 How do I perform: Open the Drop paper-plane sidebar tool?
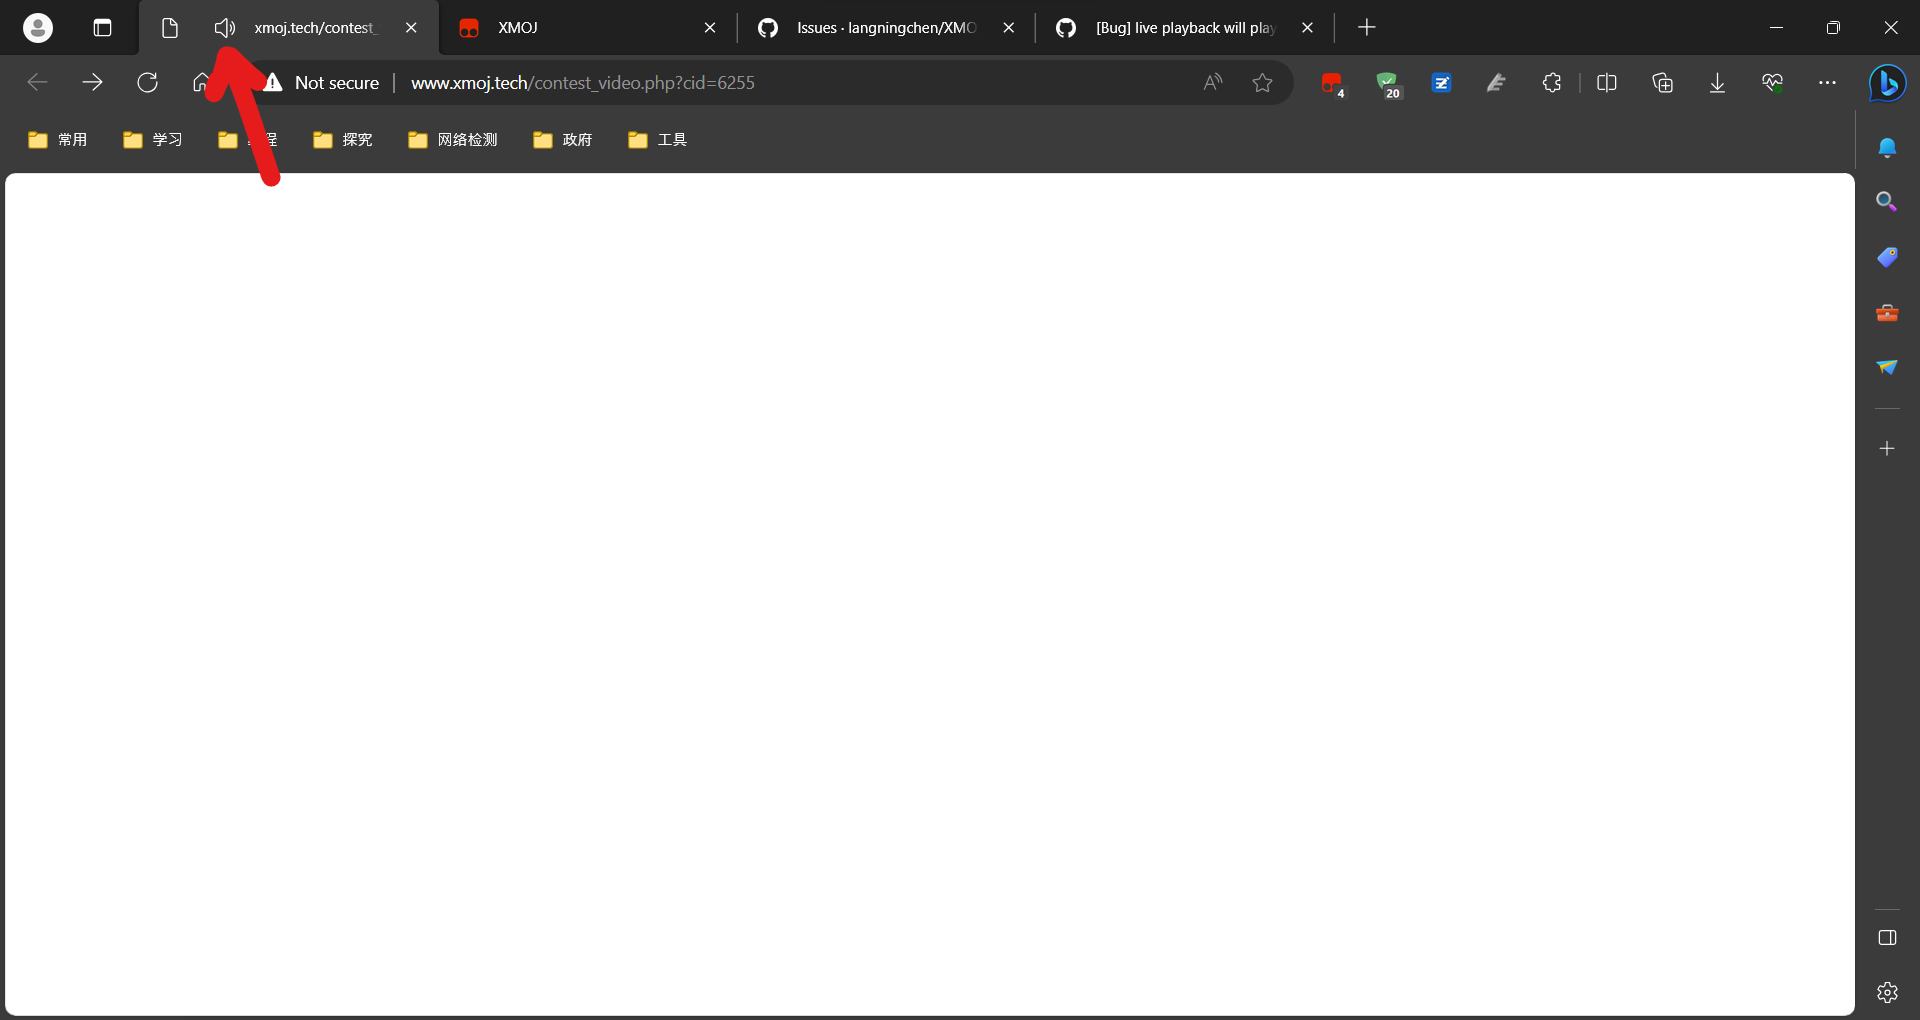tap(1887, 367)
